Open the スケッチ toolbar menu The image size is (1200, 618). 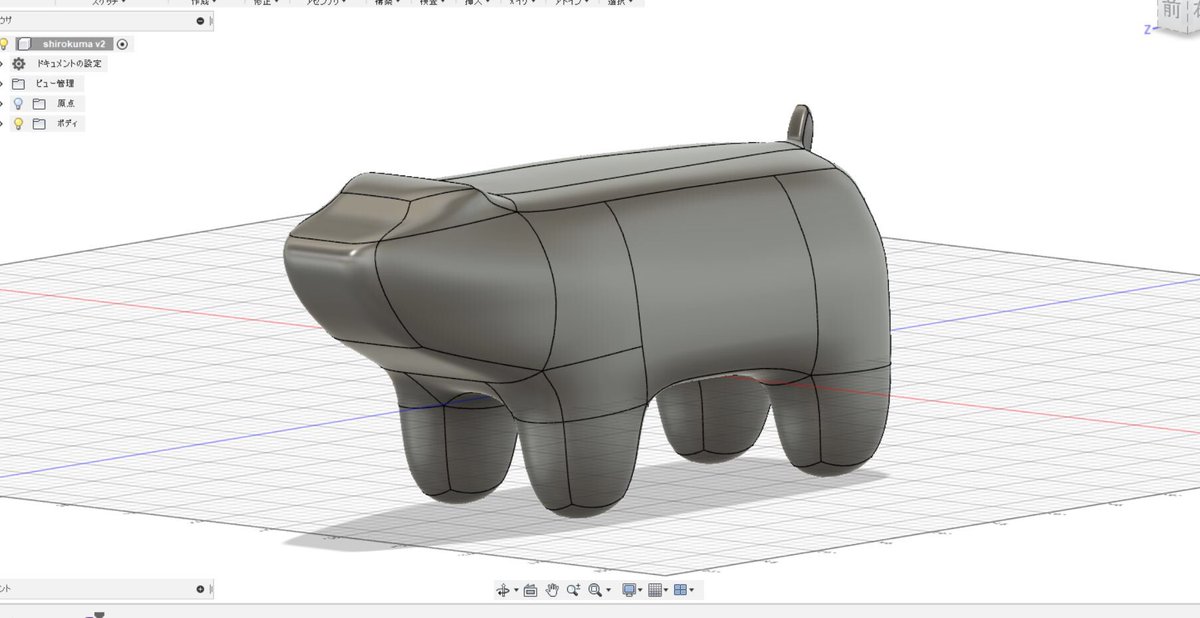pos(108,3)
